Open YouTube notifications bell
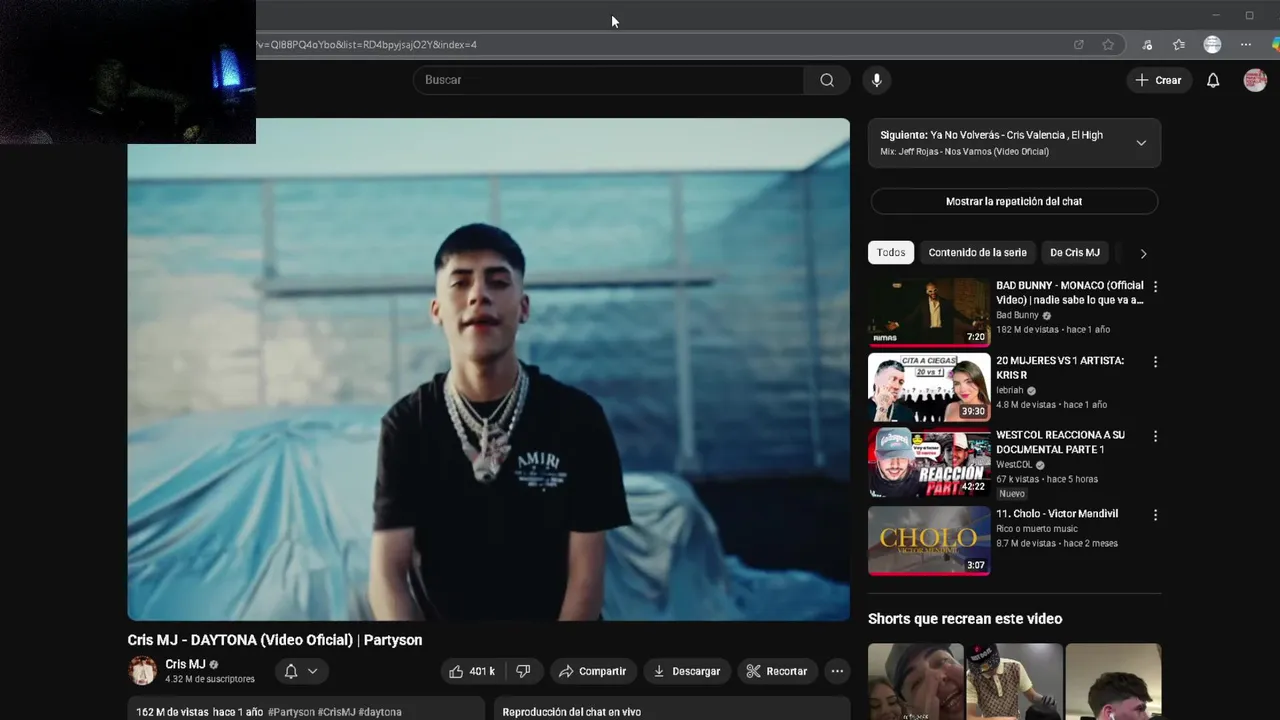The image size is (1280, 720). pos(1213,80)
